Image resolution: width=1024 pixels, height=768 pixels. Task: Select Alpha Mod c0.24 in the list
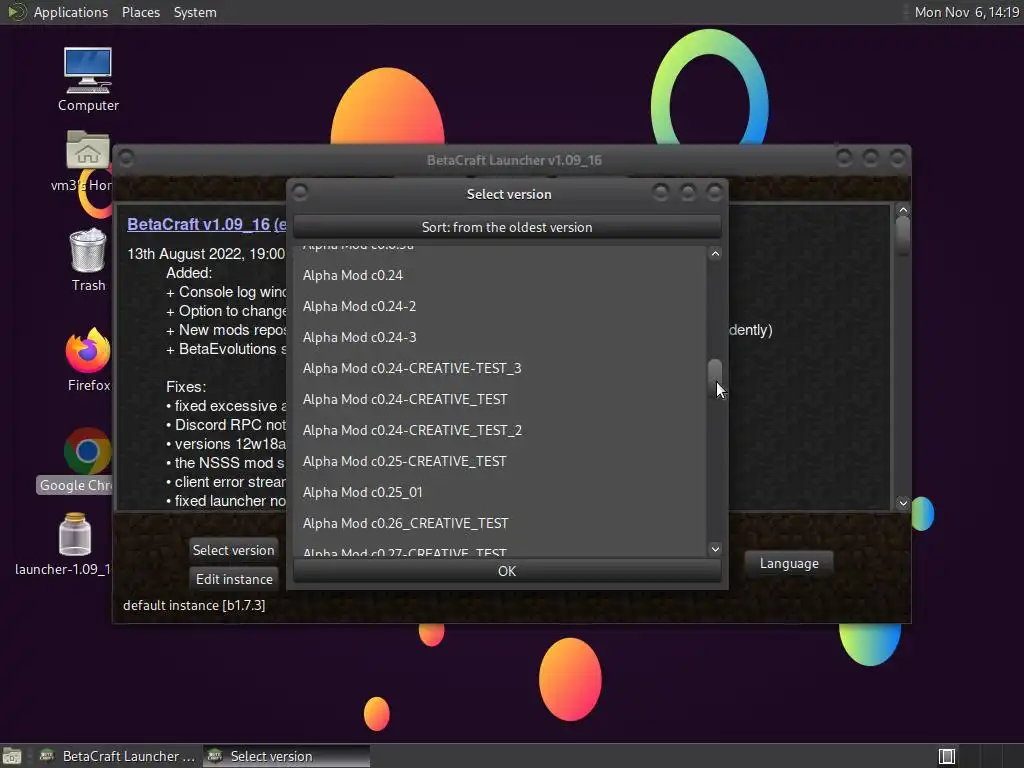point(500,275)
